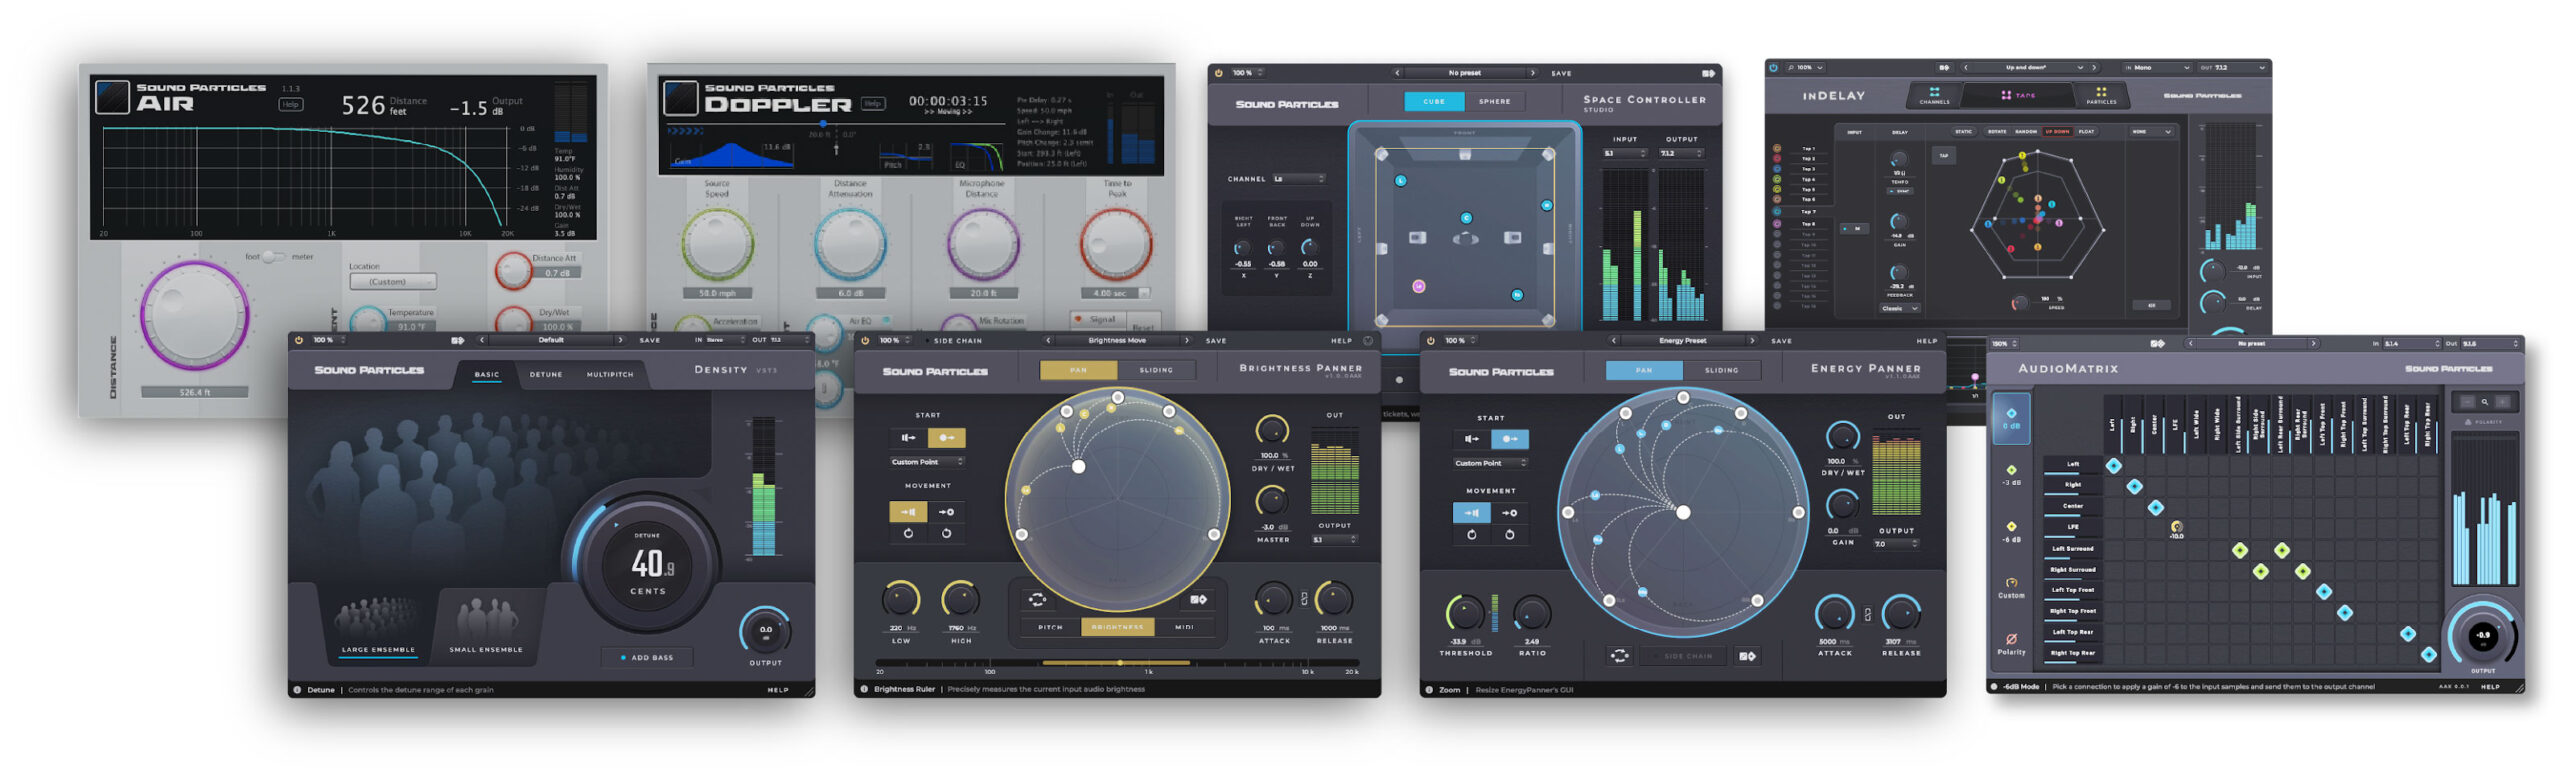
Task: Click the Help button in Doppler
Action: 872,103
